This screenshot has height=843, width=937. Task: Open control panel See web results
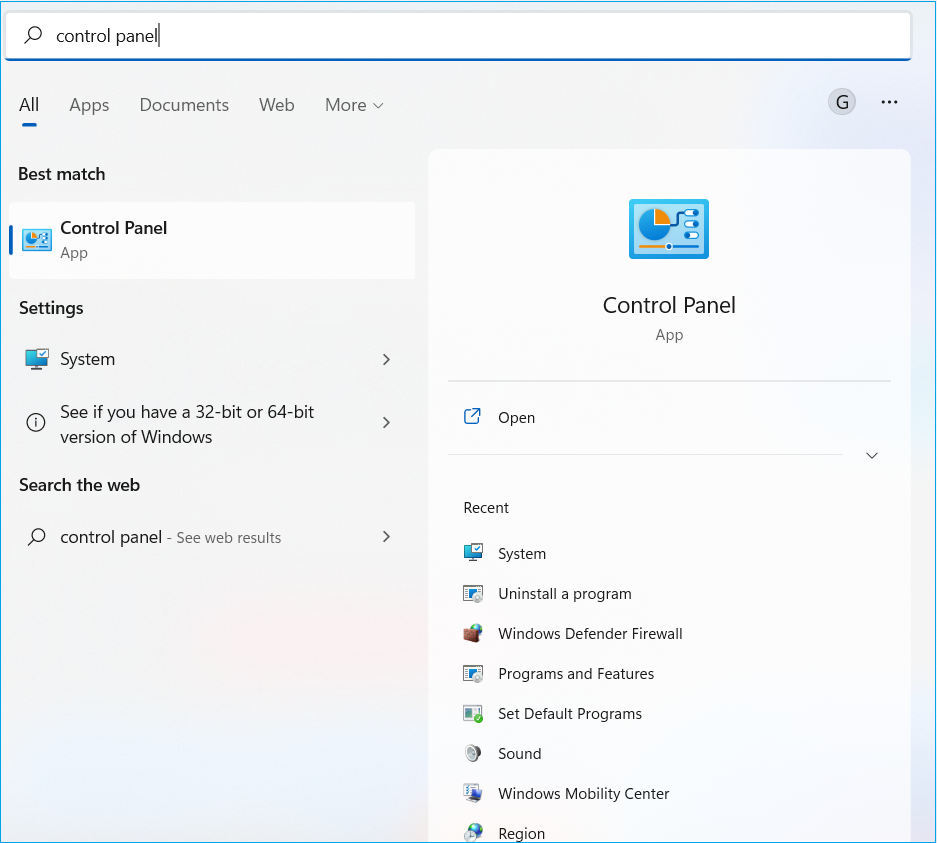pyautogui.click(x=212, y=537)
